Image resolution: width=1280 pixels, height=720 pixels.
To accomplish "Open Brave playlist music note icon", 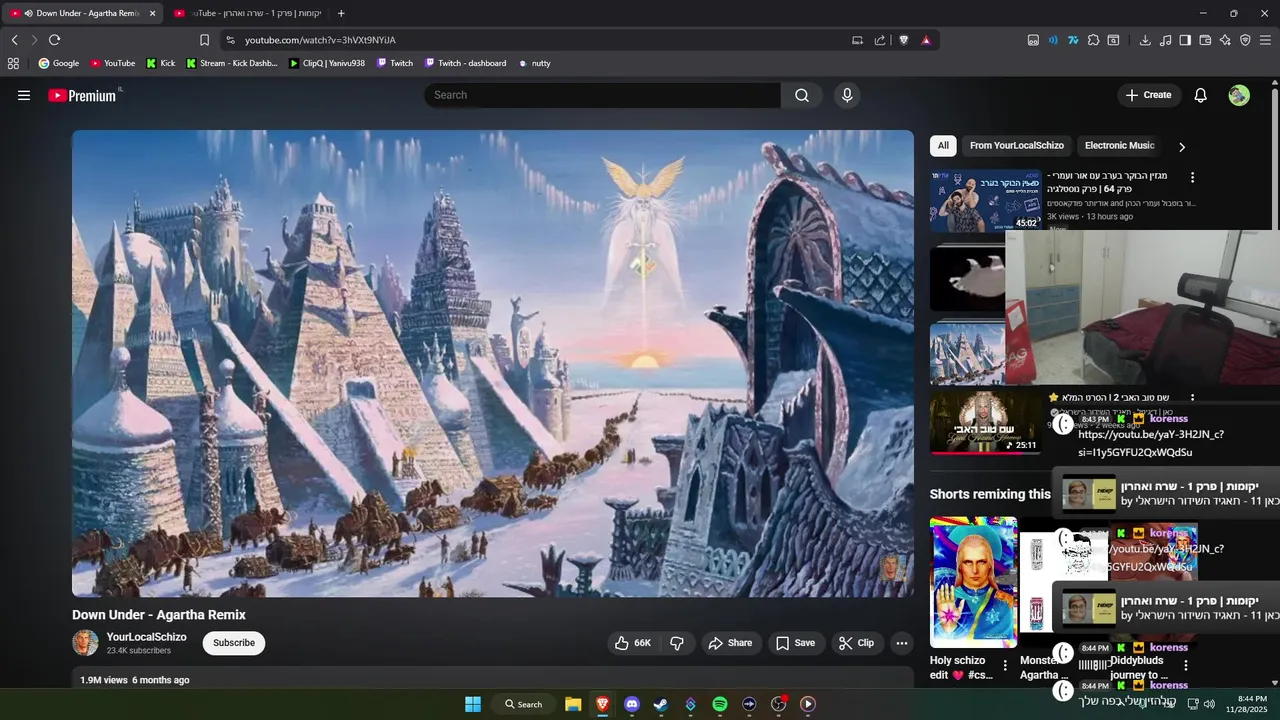I will click(x=1165, y=40).
